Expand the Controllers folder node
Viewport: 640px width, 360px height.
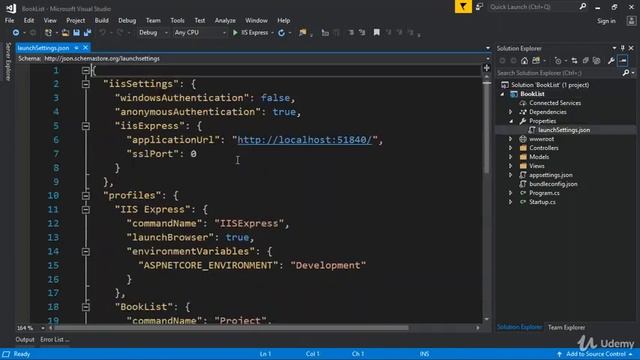click(x=510, y=148)
